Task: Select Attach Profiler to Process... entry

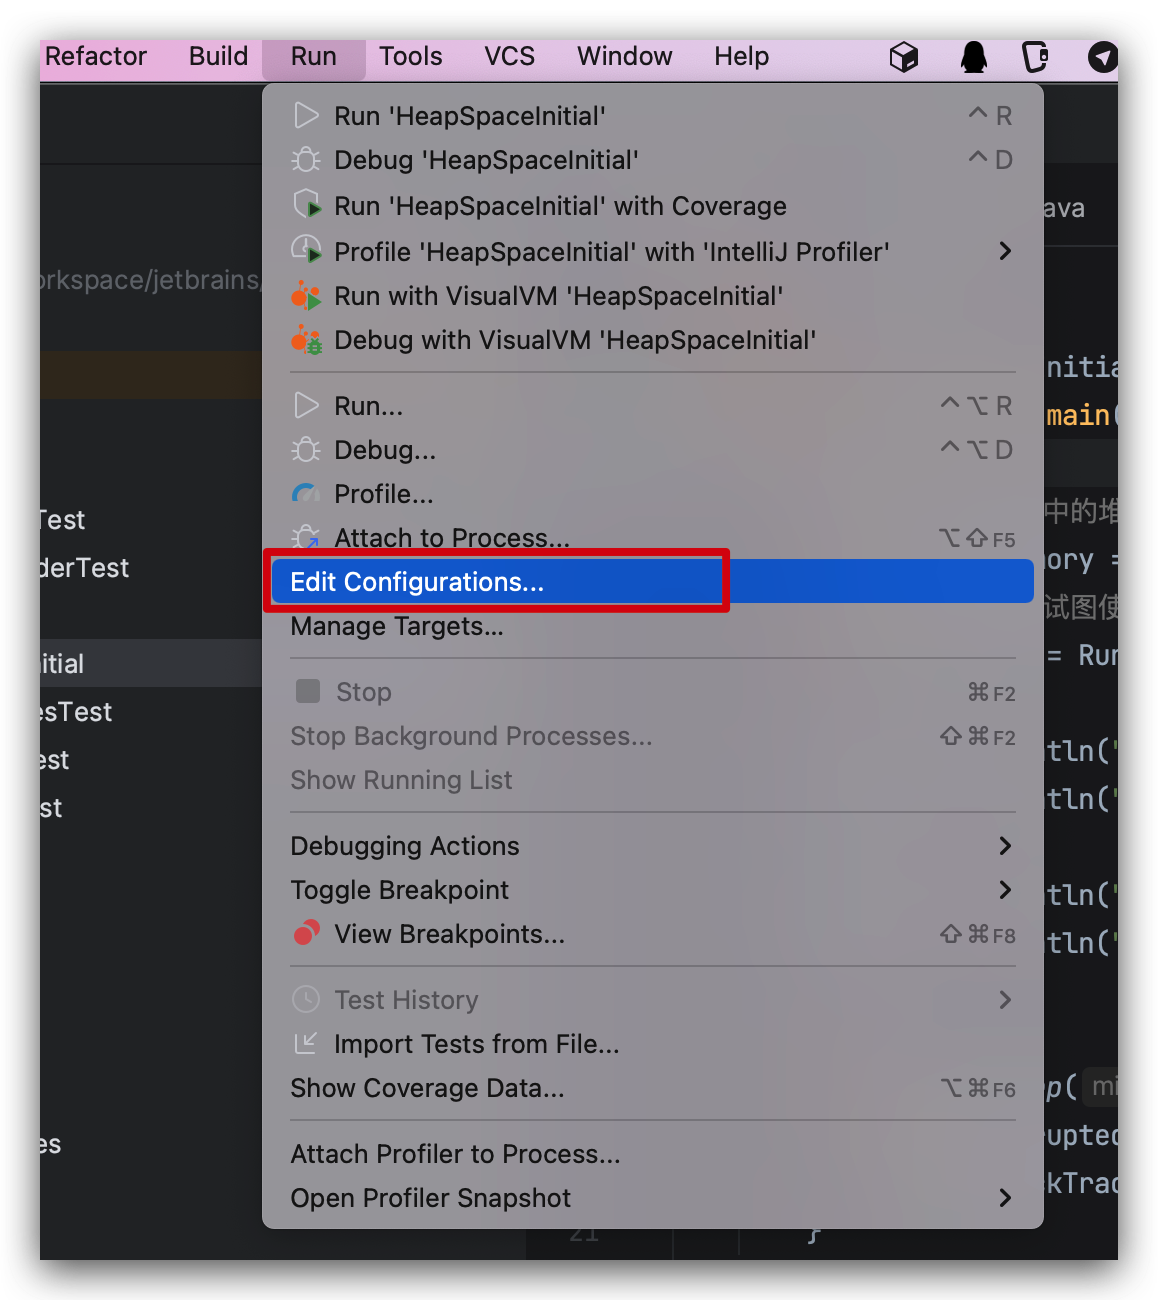Action: (455, 1154)
